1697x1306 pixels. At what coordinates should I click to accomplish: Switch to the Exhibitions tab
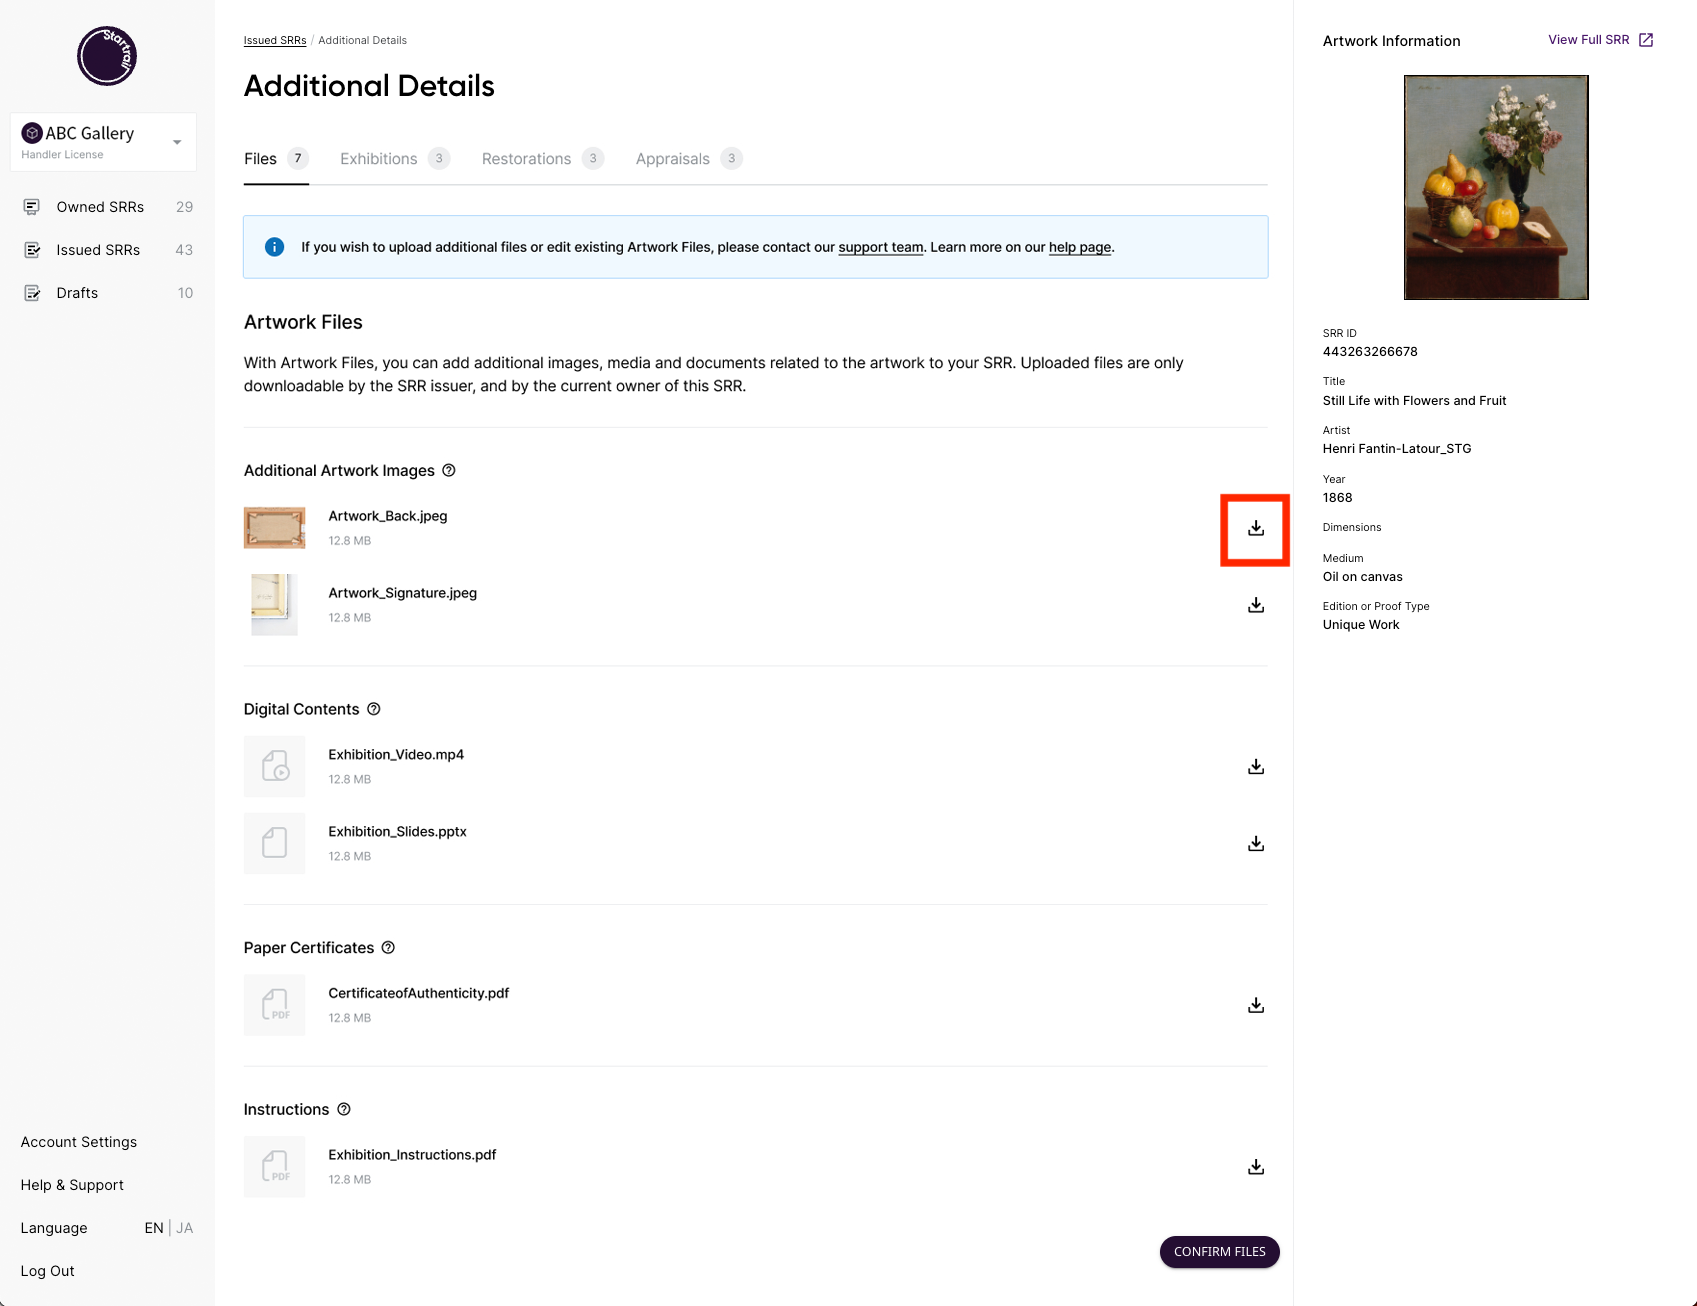pos(395,159)
